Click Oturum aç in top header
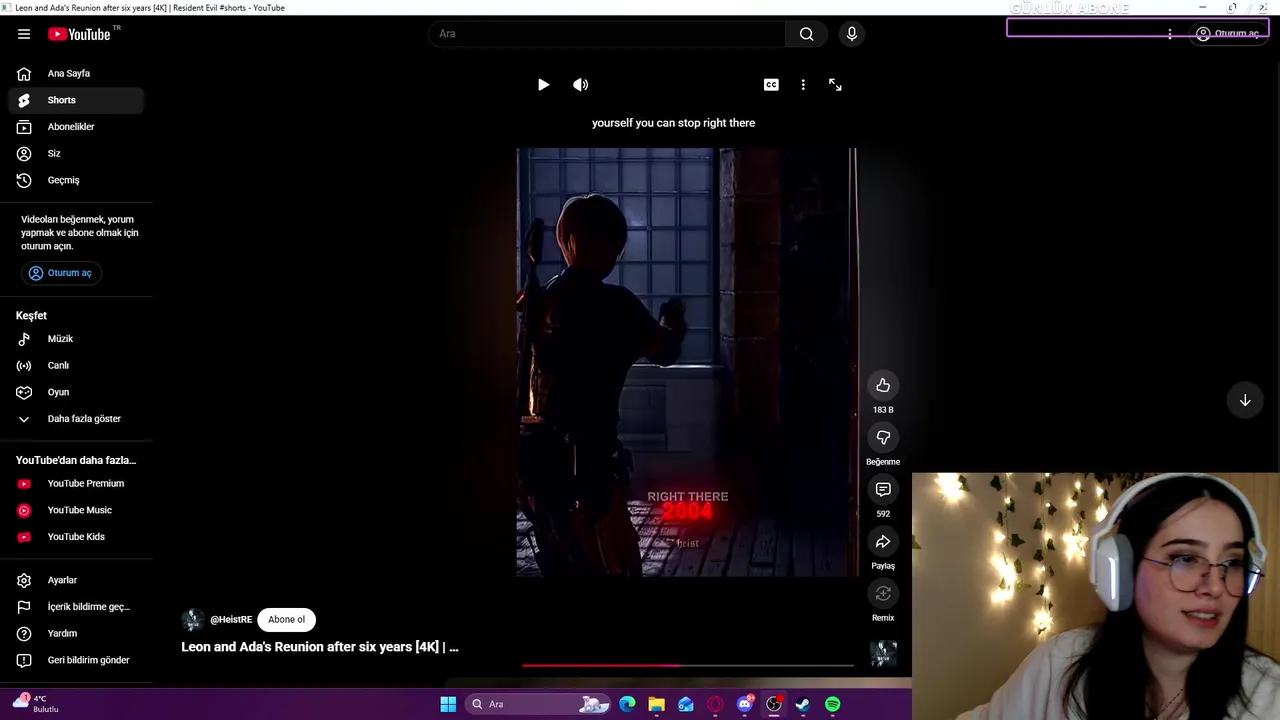This screenshot has width=1280, height=720. 1228,34
